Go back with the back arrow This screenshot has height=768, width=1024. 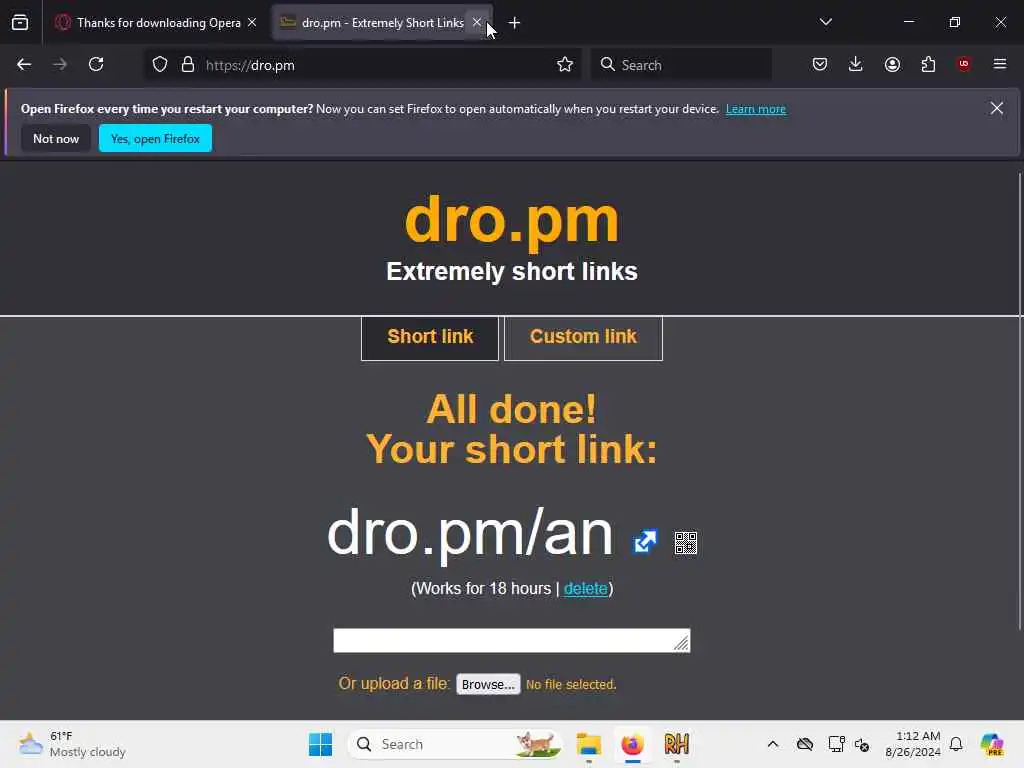(x=24, y=64)
